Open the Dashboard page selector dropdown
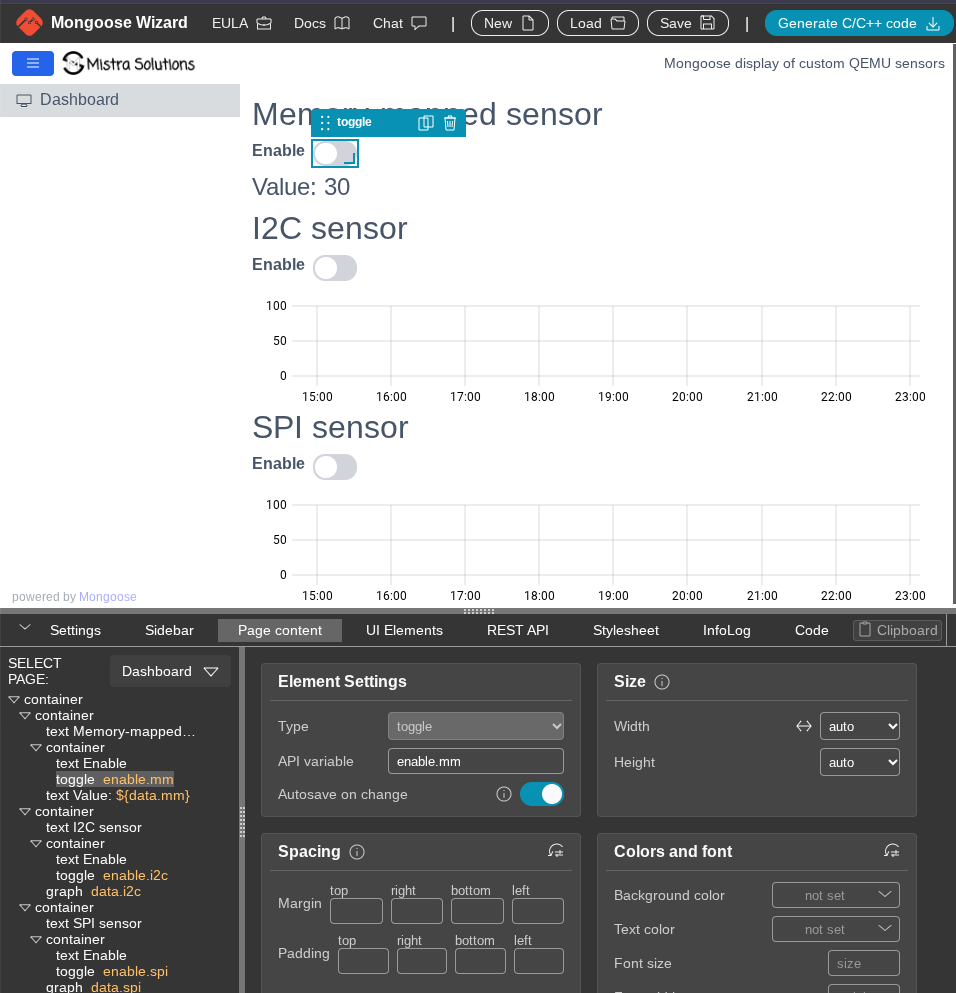The width and height of the screenshot is (956, 993). (x=170, y=672)
